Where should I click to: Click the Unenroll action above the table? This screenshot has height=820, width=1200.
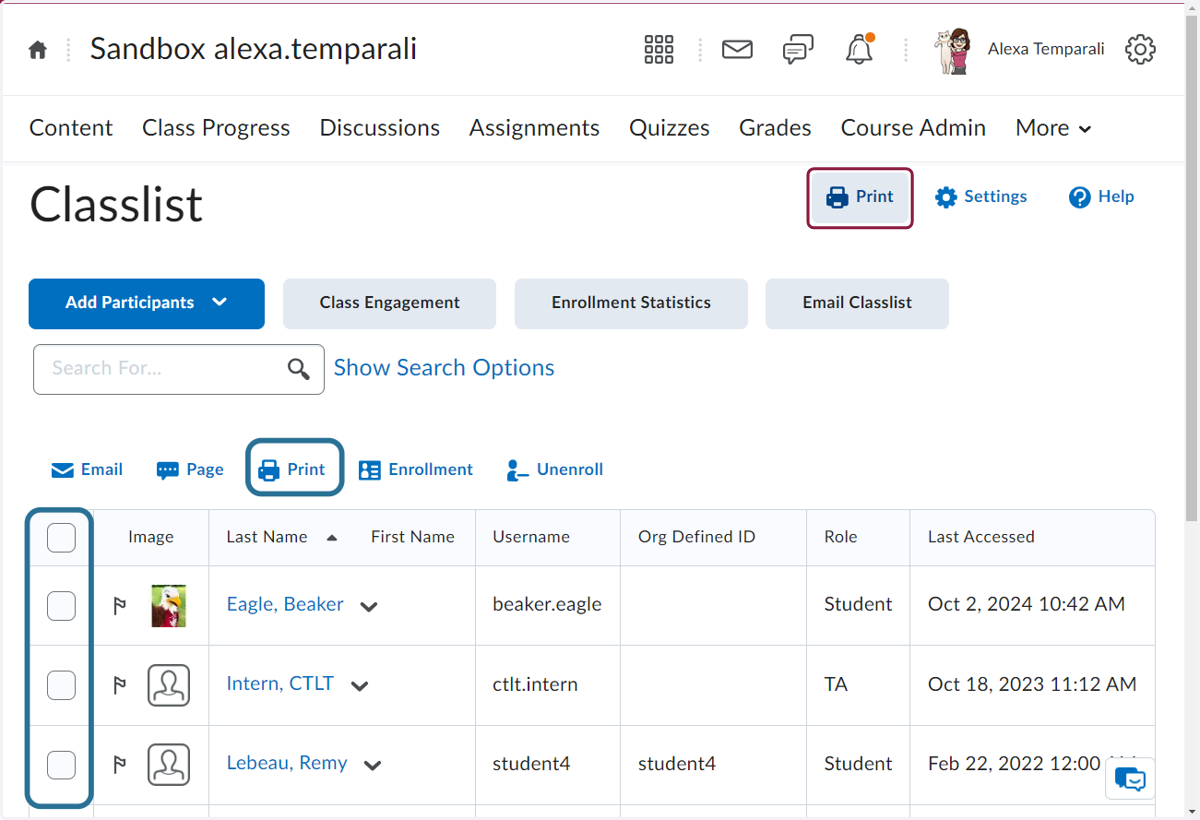click(554, 470)
